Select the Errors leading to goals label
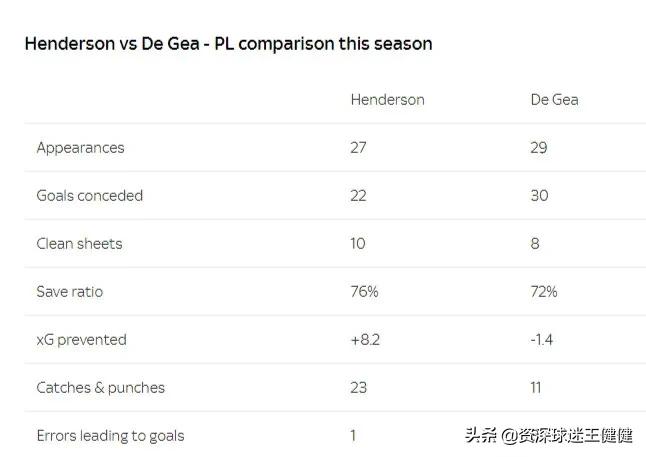 [x=111, y=436]
